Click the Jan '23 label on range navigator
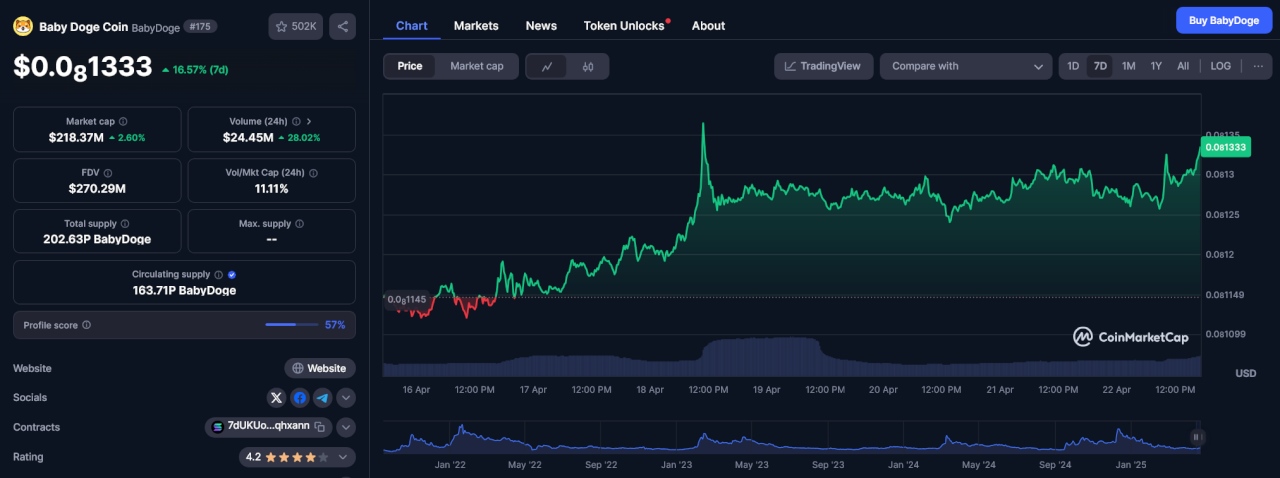 [x=677, y=465]
